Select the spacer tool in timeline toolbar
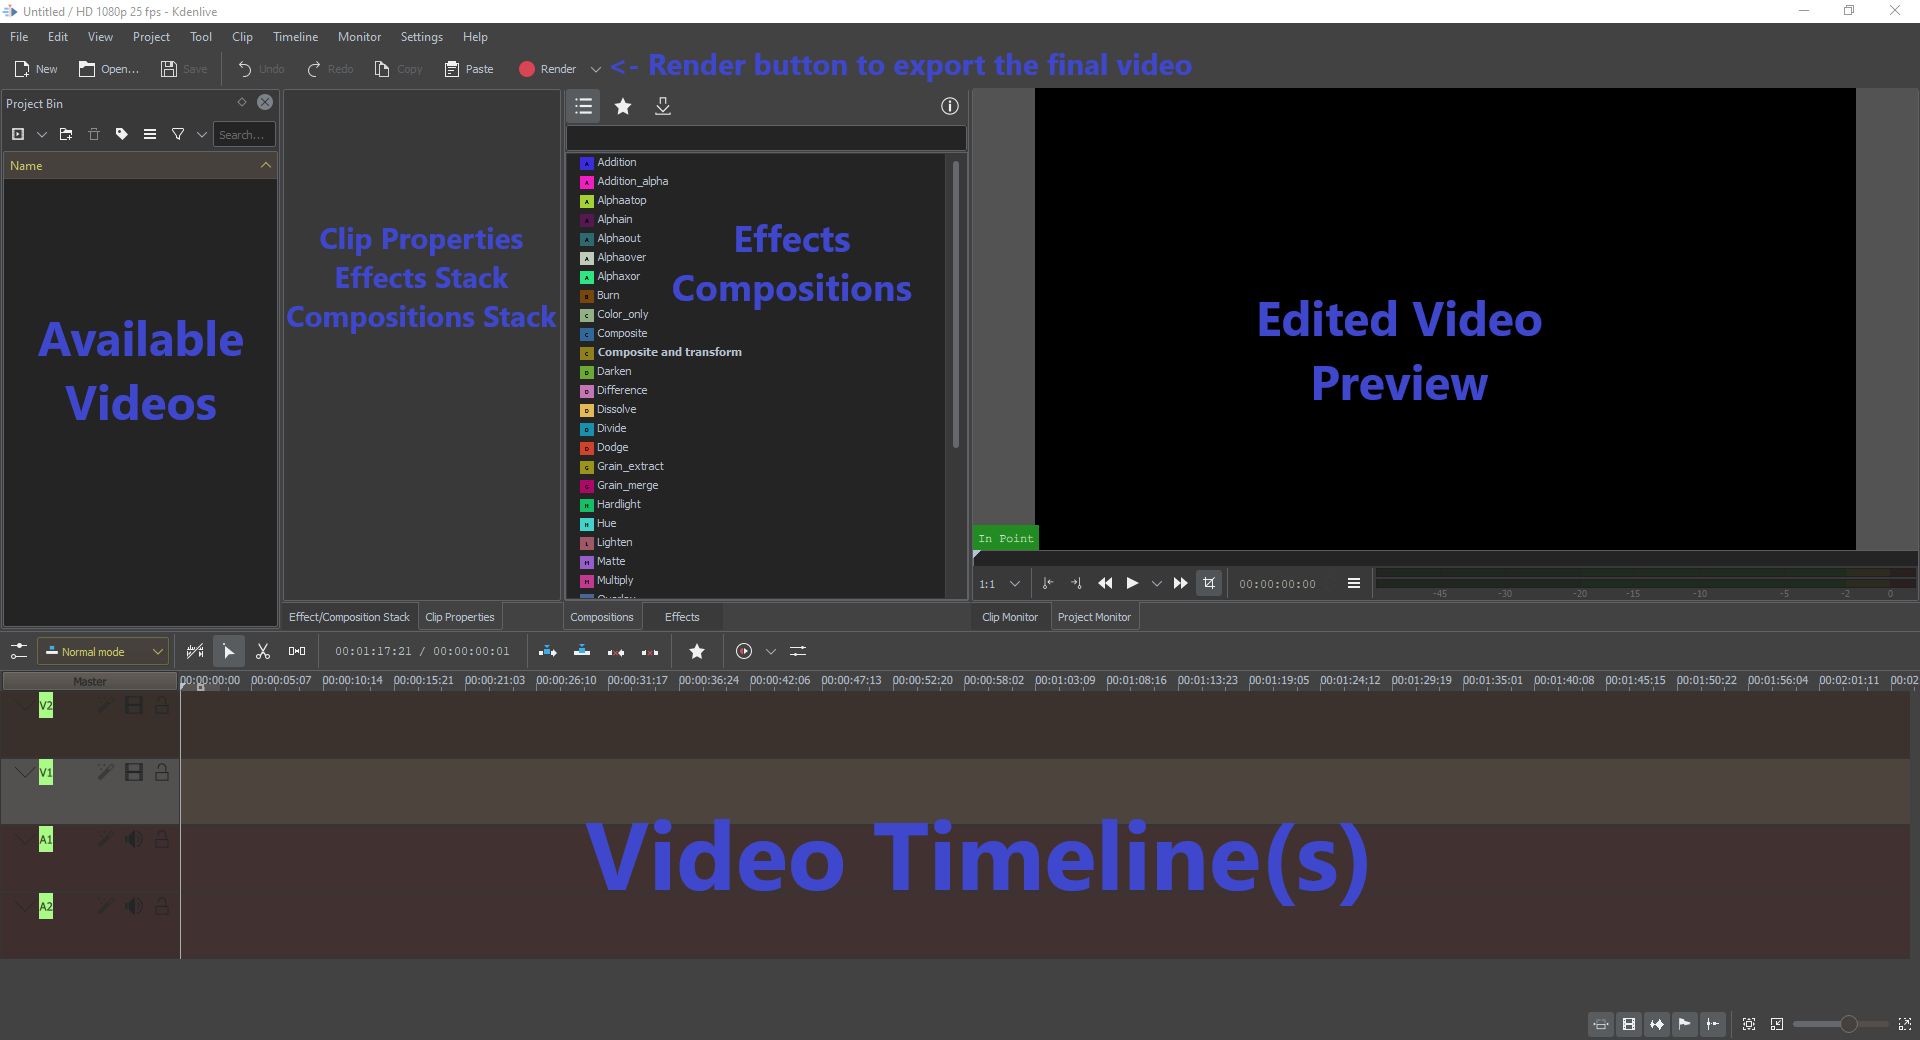 coord(297,651)
